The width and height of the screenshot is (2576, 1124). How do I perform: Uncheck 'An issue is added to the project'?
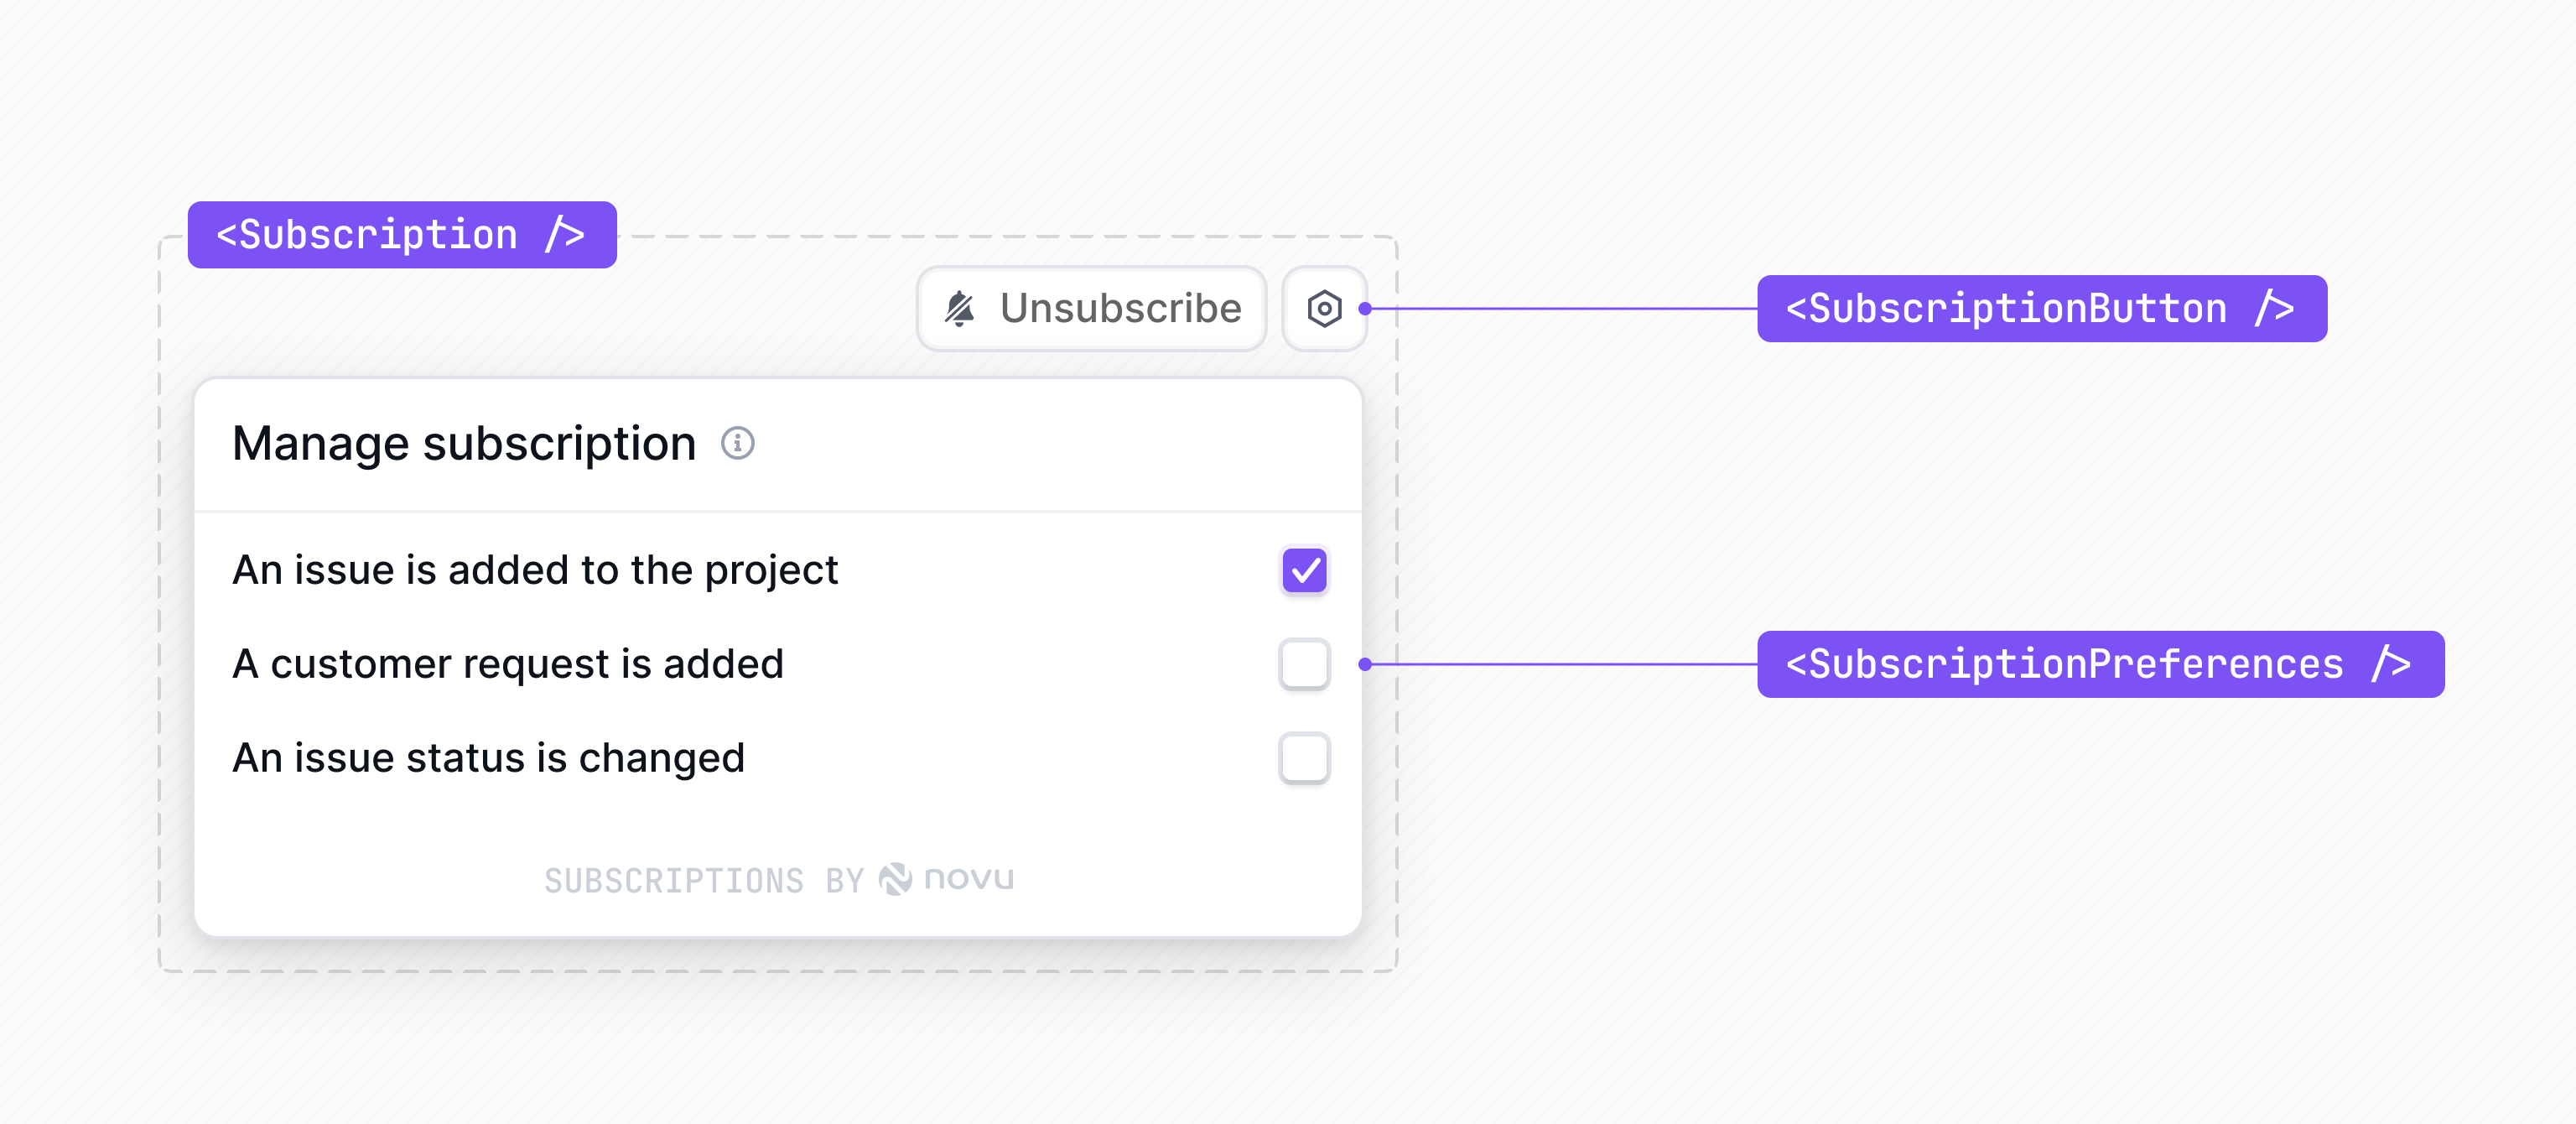click(x=1304, y=570)
